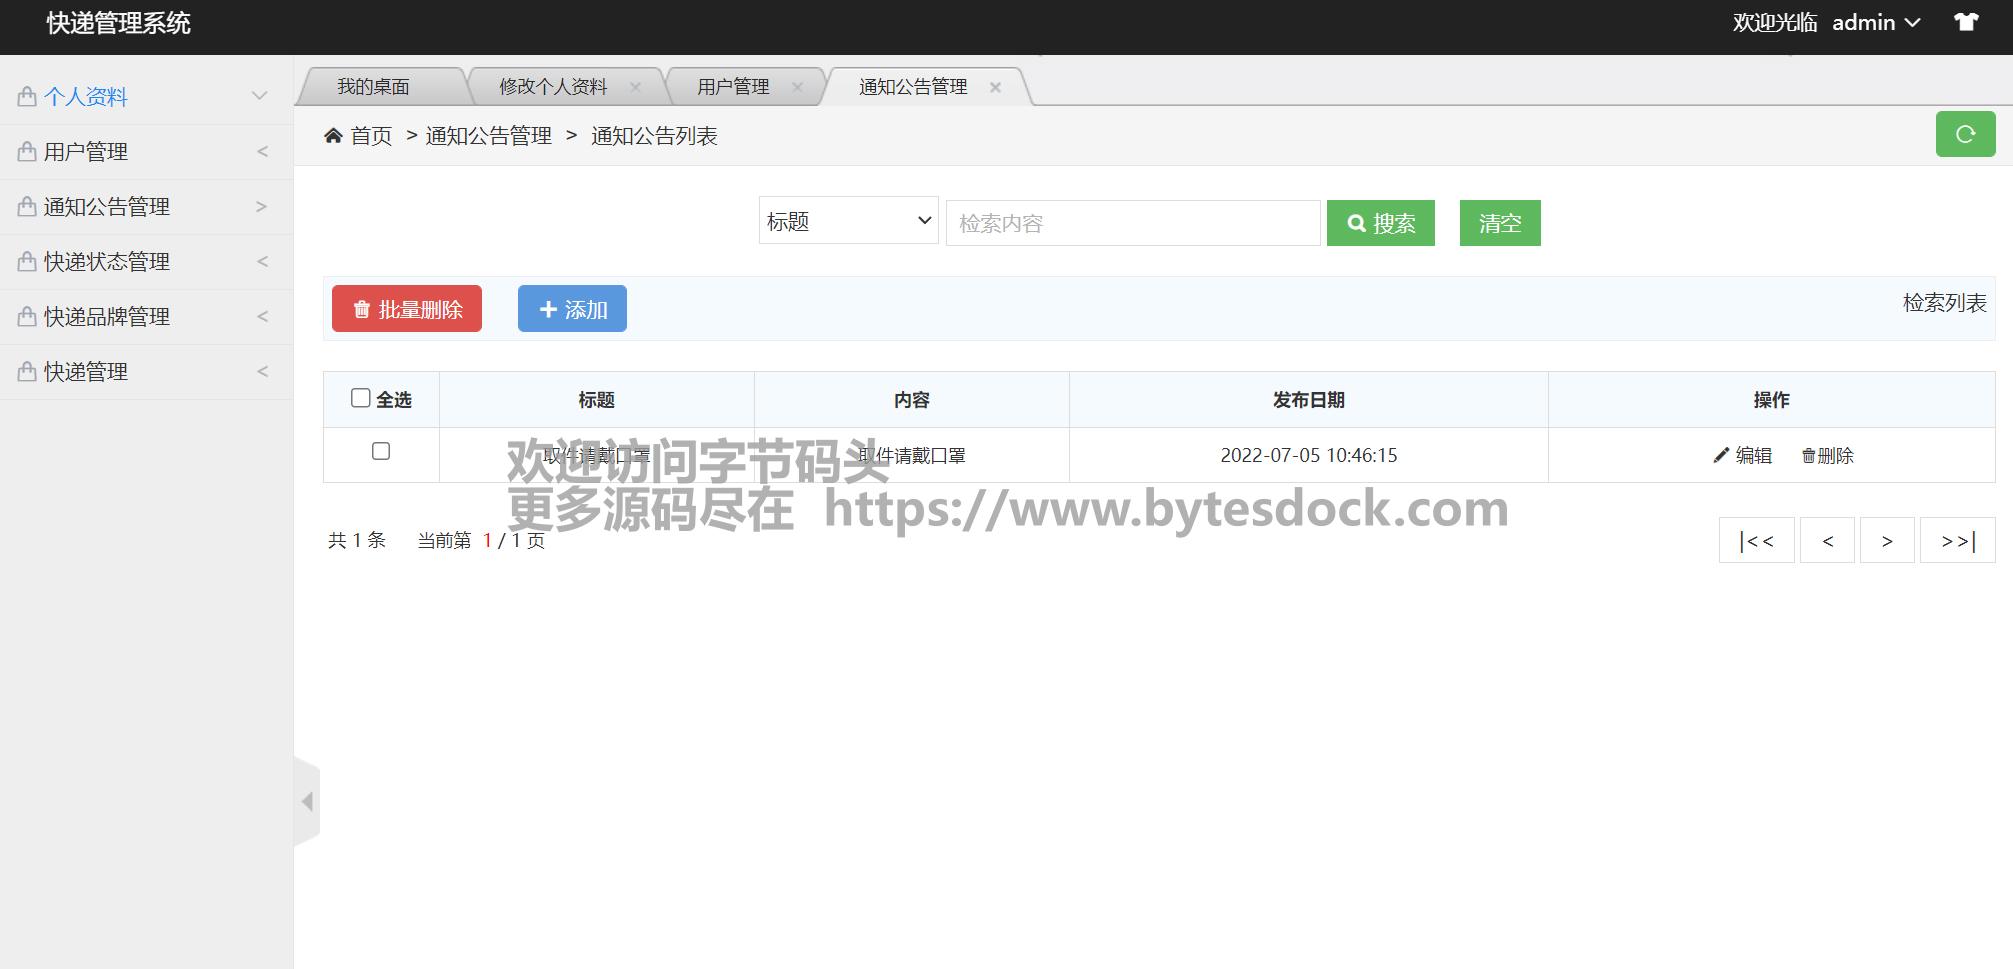This screenshot has width=2013, height=969.
Task: Click the shirt skin icon in header
Action: tap(1966, 22)
